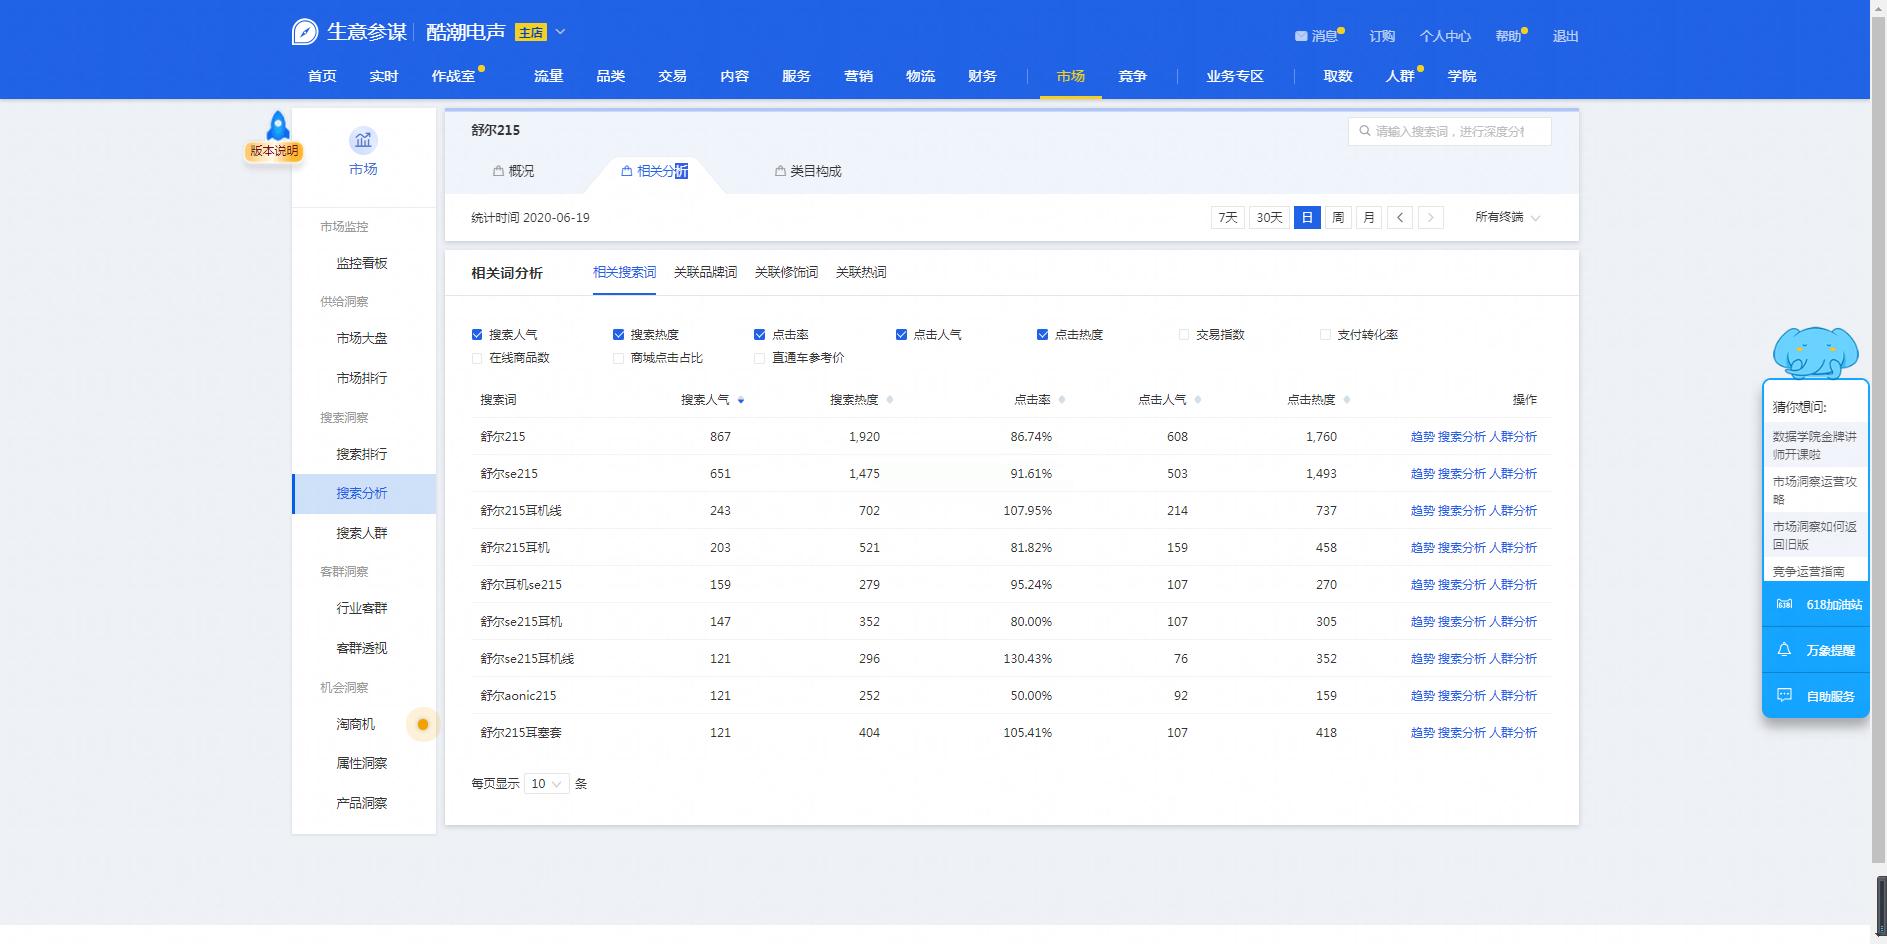This screenshot has height=944, width=1887.
Task: Select the 市场 sidebar icon
Action: click(x=362, y=142)
